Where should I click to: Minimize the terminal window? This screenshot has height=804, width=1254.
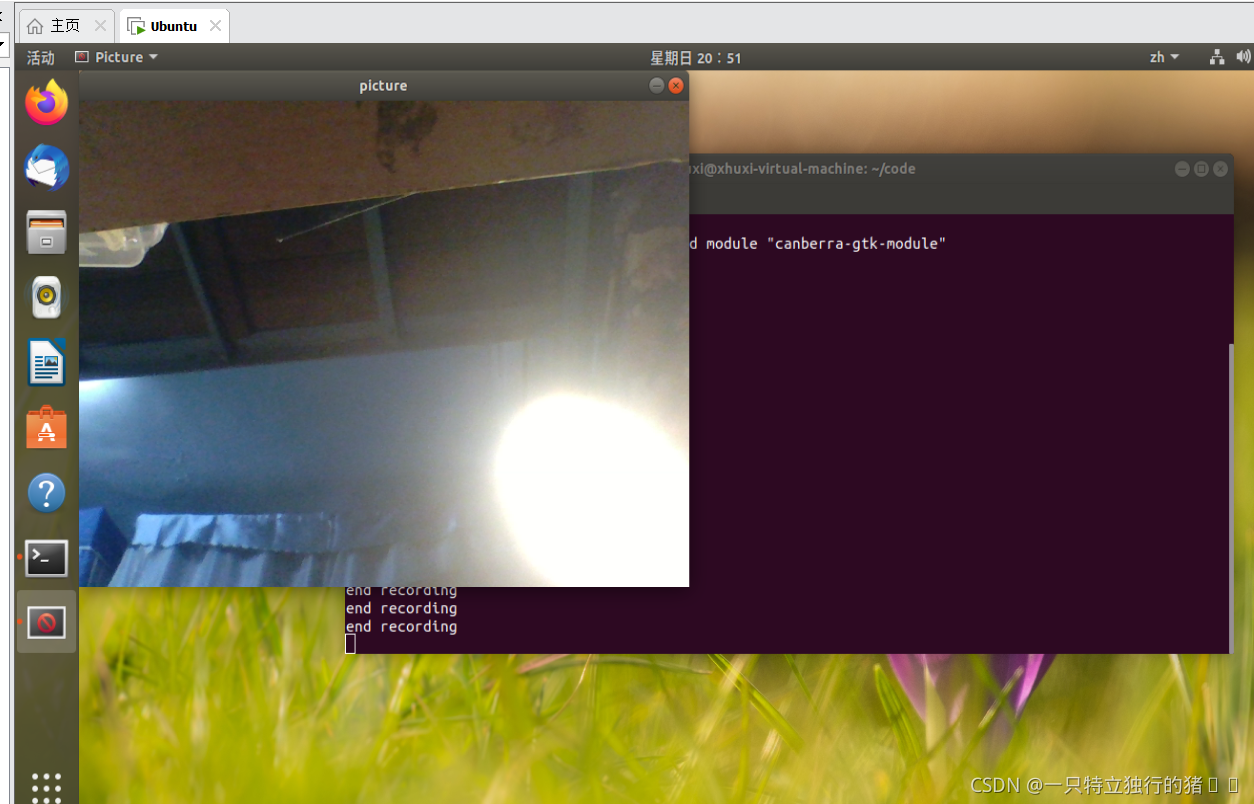tap(1182, 169)
